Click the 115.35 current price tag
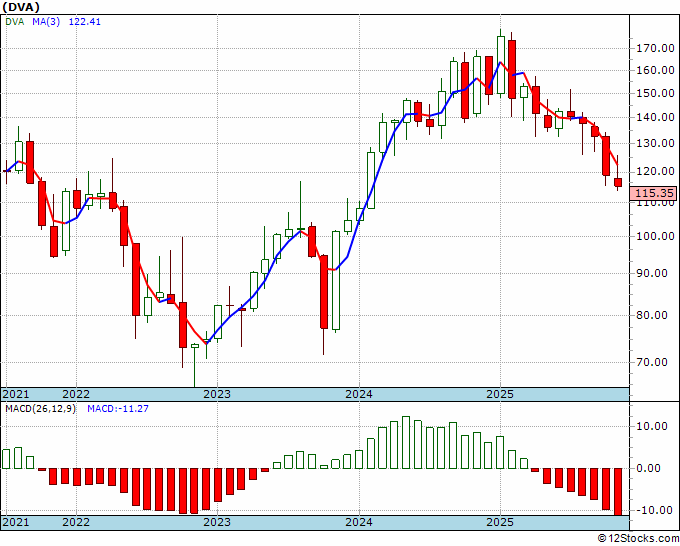Screen dimensions: 680x546 653,193
